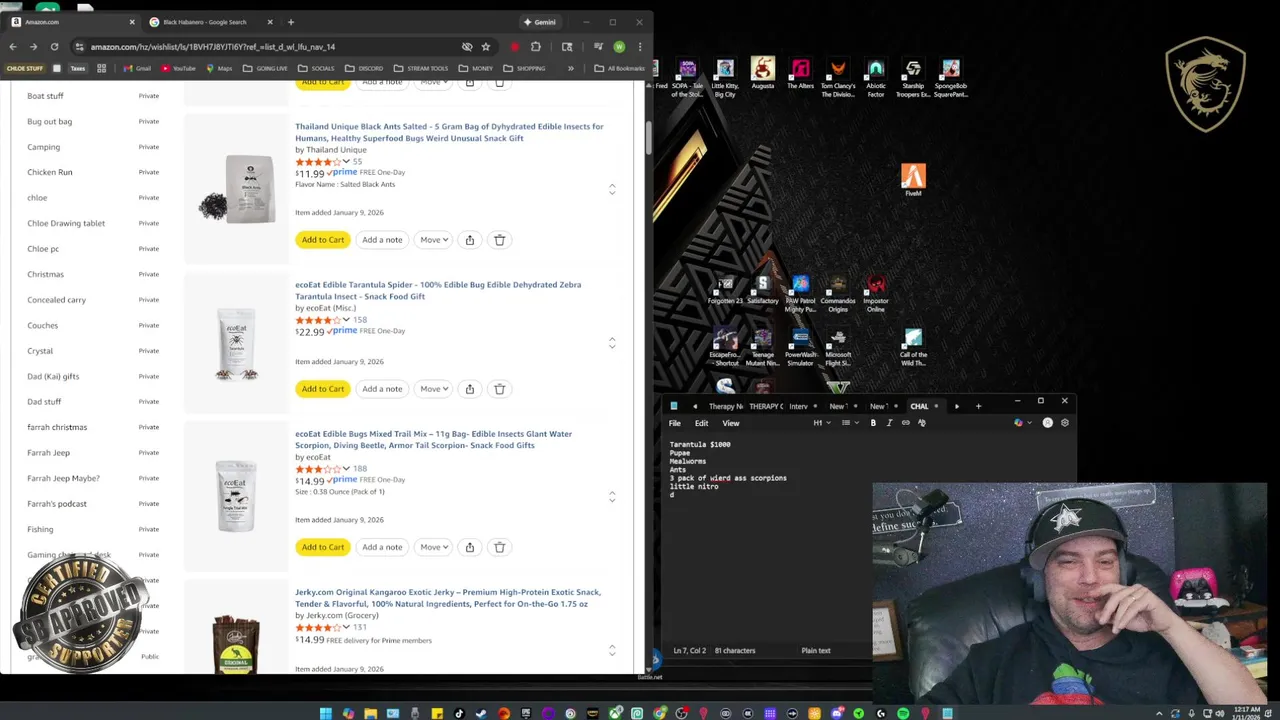Image resolution: width=1280 pixels, height=720 pixels.
Task: Reorder the Tarantula item with its up/down arrows
Action: (x=612, y=342)
